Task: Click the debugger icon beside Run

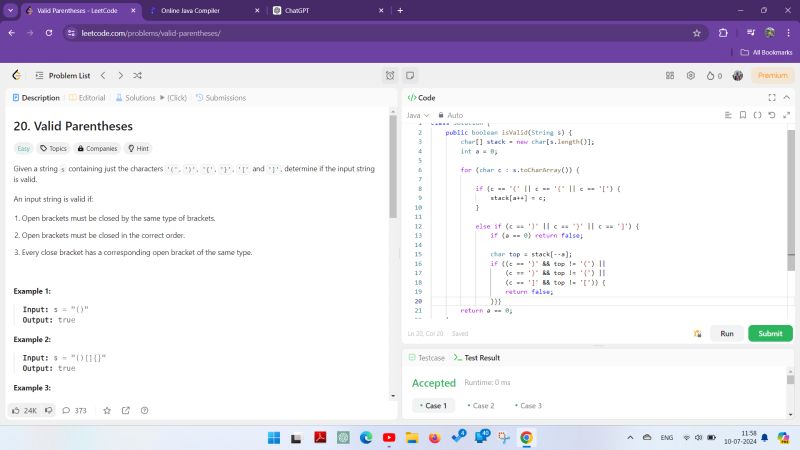Action: coord(697,334)
